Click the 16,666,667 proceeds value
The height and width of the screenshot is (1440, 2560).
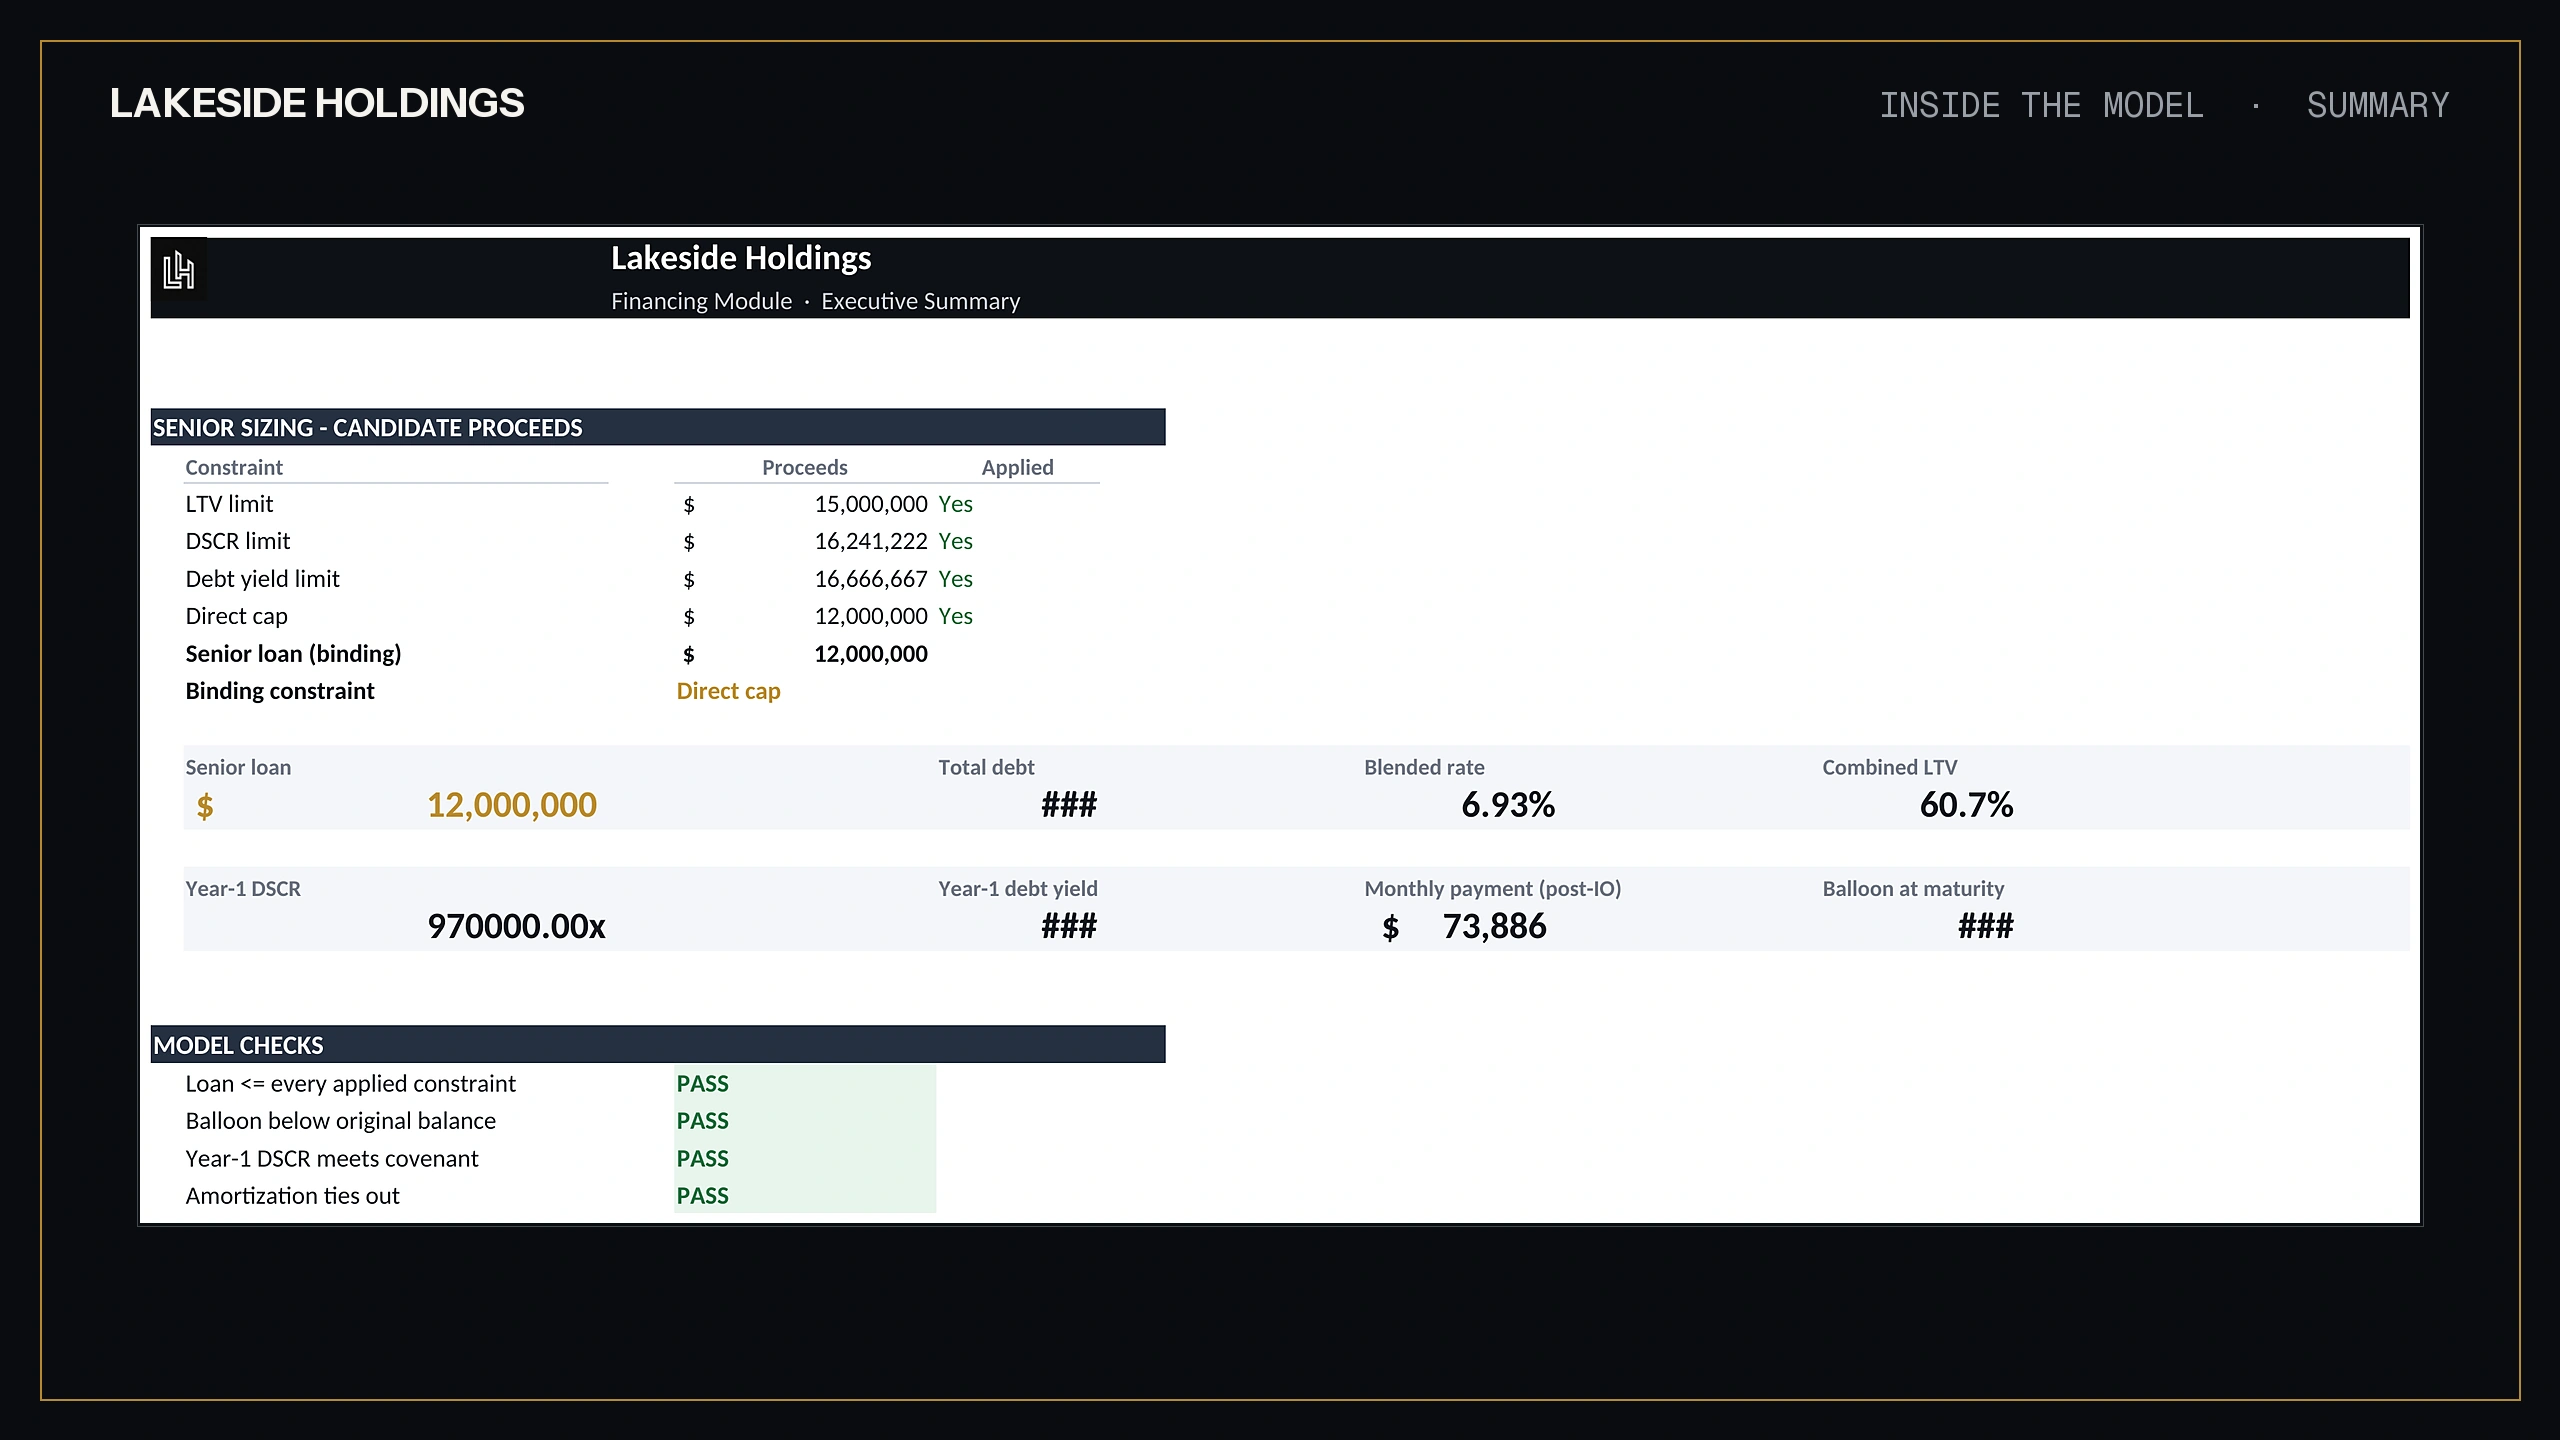[871, 579]
